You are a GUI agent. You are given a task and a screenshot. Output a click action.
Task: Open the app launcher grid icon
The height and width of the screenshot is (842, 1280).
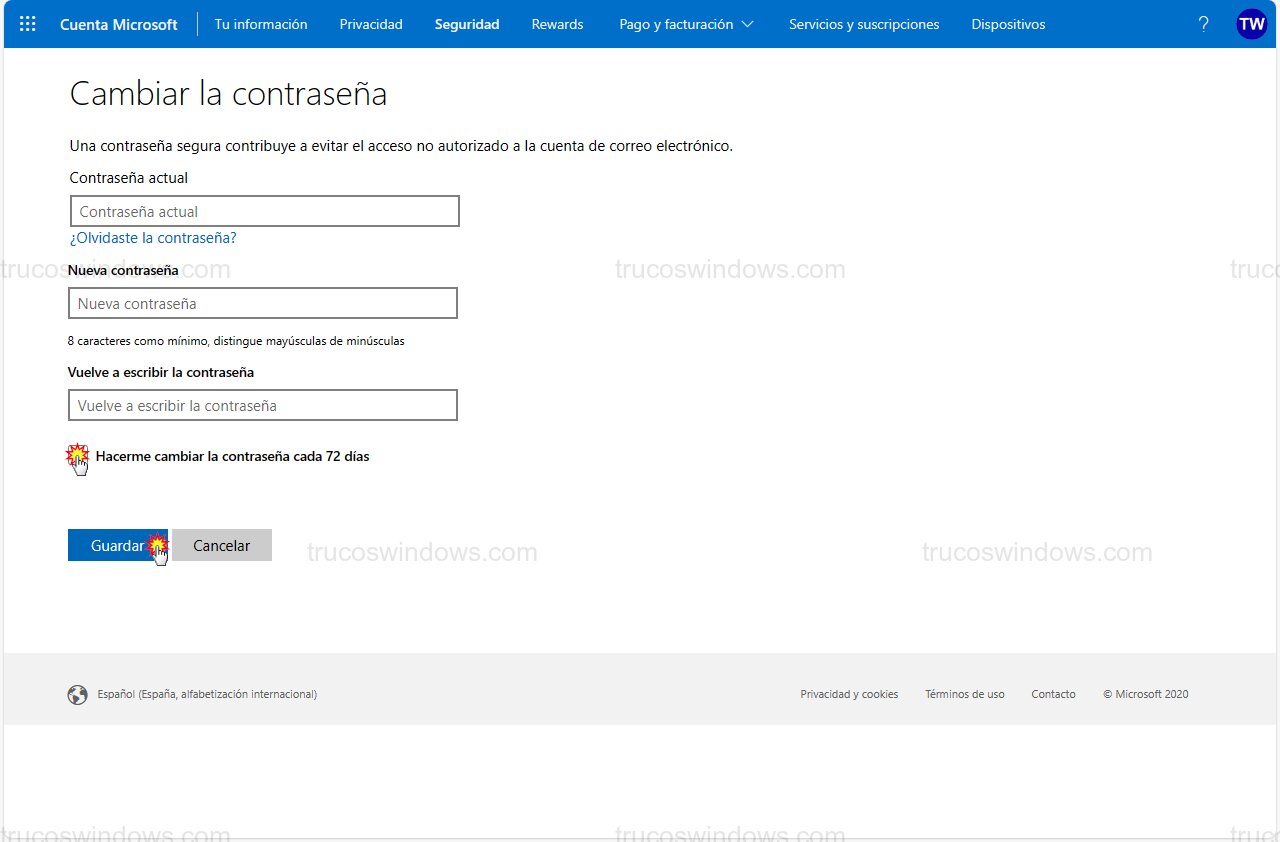click(27, 24)
